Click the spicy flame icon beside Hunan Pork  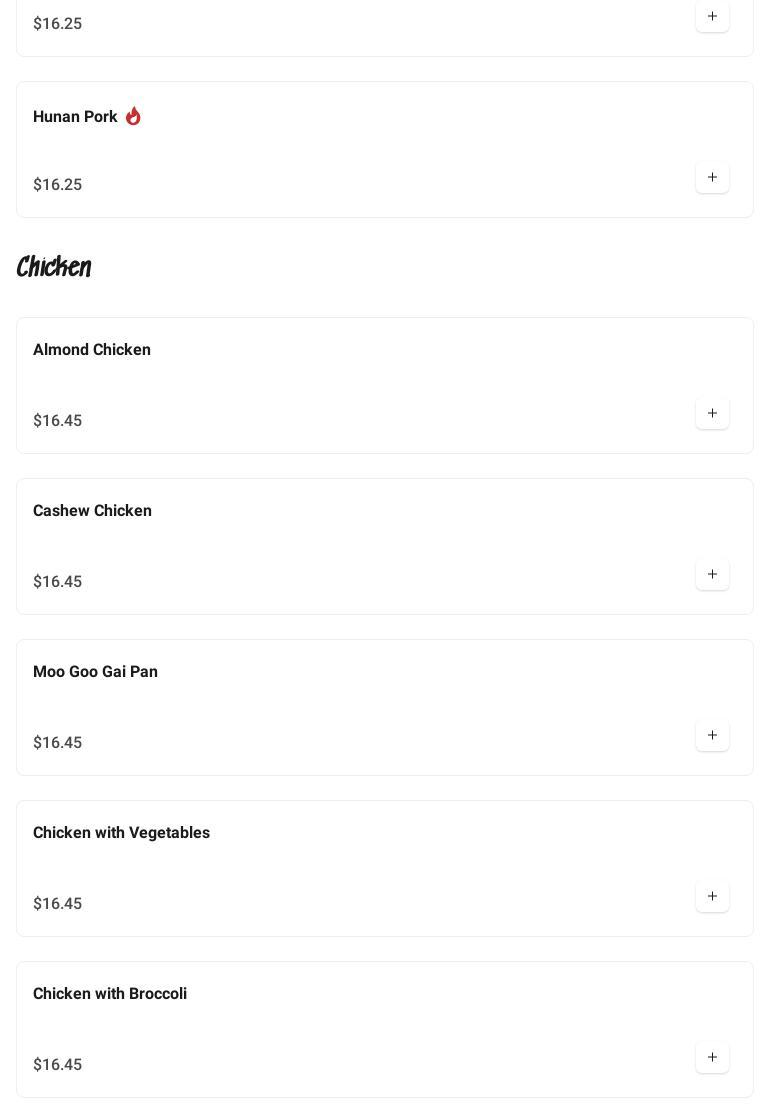coord(133,117)
